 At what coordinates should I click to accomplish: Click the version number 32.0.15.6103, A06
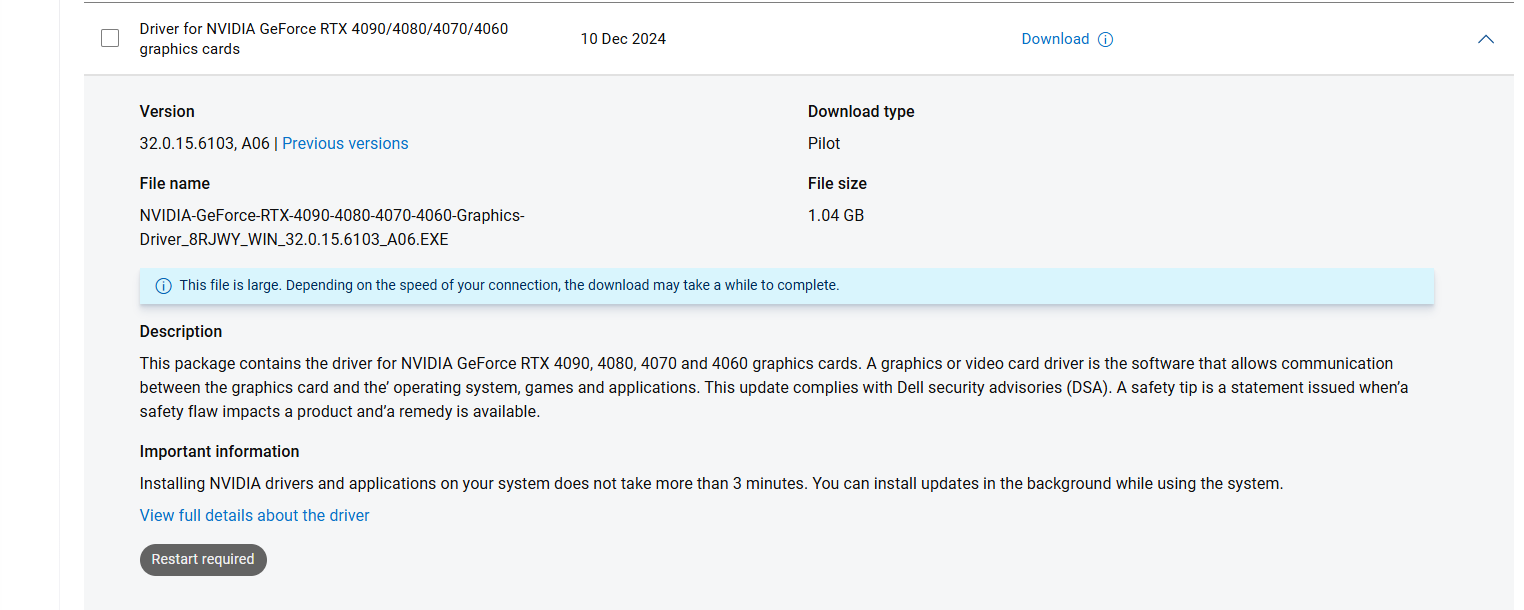pos(205,143)
